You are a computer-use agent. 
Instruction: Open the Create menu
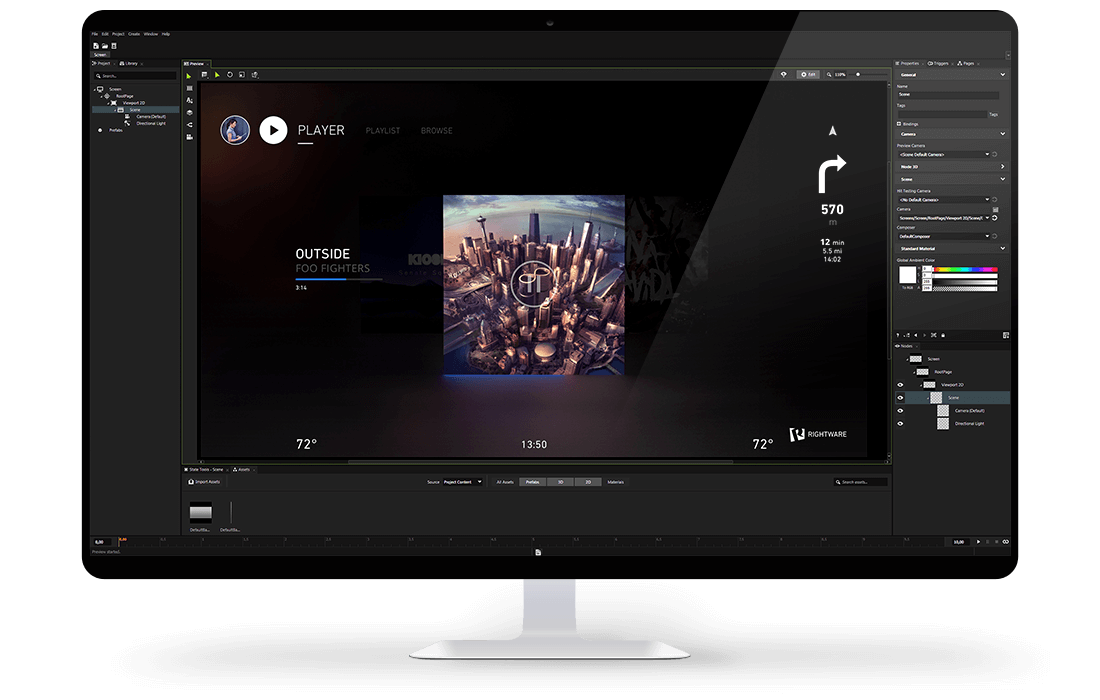[134, 34]
